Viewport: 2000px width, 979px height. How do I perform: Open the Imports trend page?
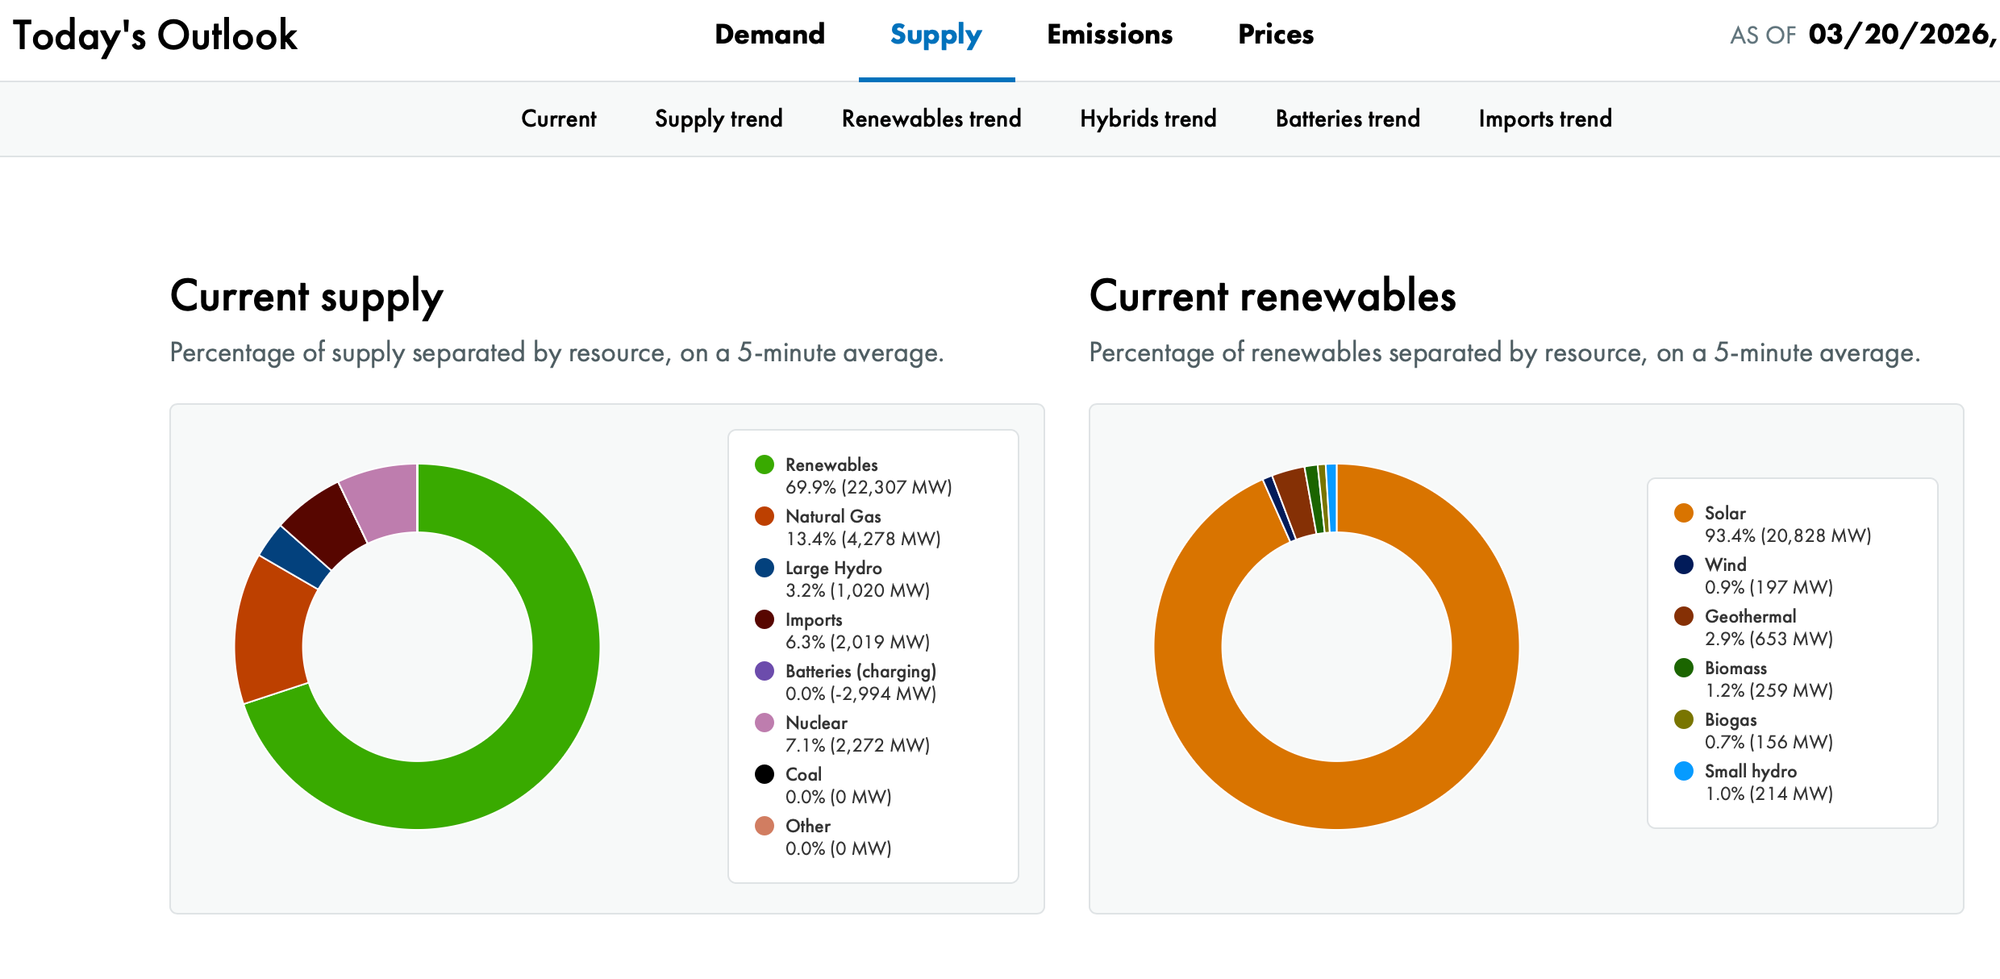pyautogui.click(x=1544, y=118)
